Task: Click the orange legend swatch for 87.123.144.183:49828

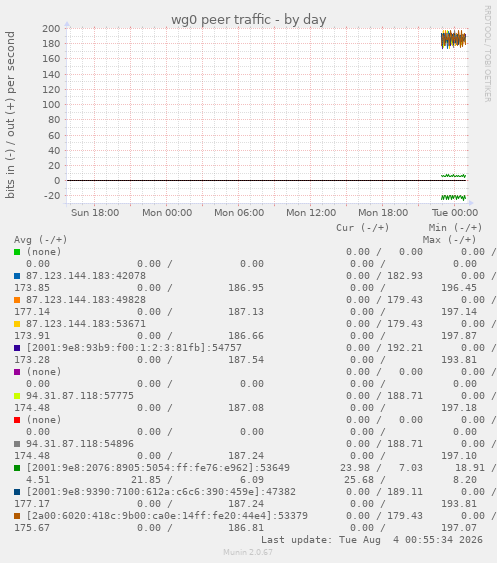Action: [x=17, y=300]
